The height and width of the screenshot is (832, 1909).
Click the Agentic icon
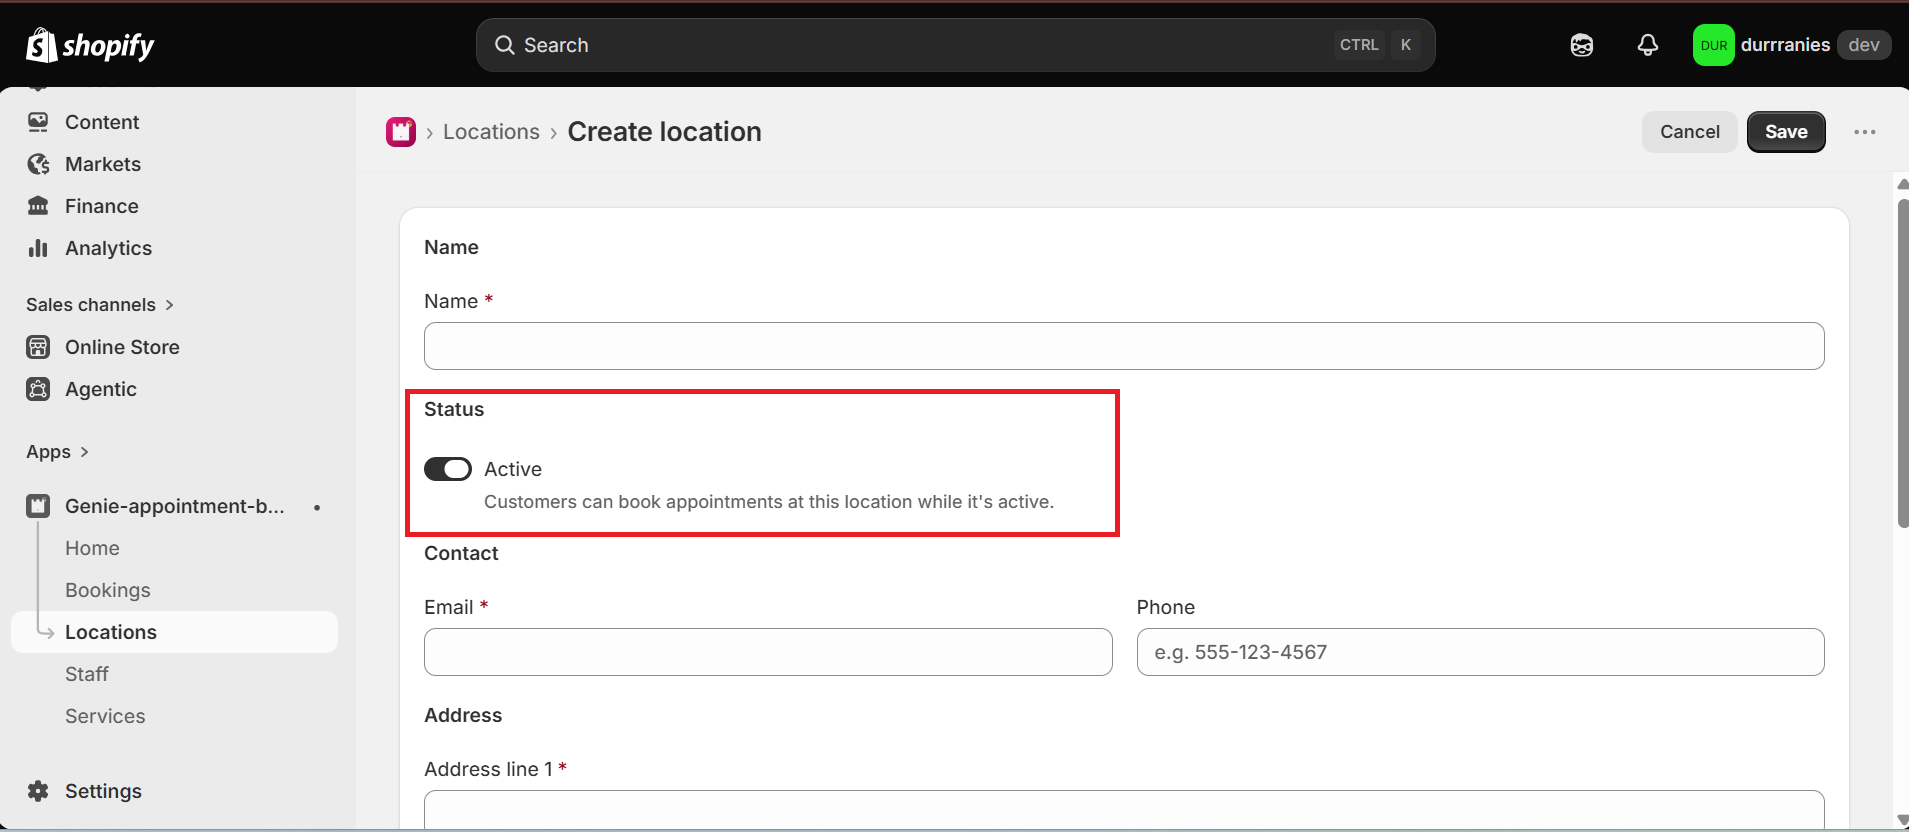pos(38,389)
